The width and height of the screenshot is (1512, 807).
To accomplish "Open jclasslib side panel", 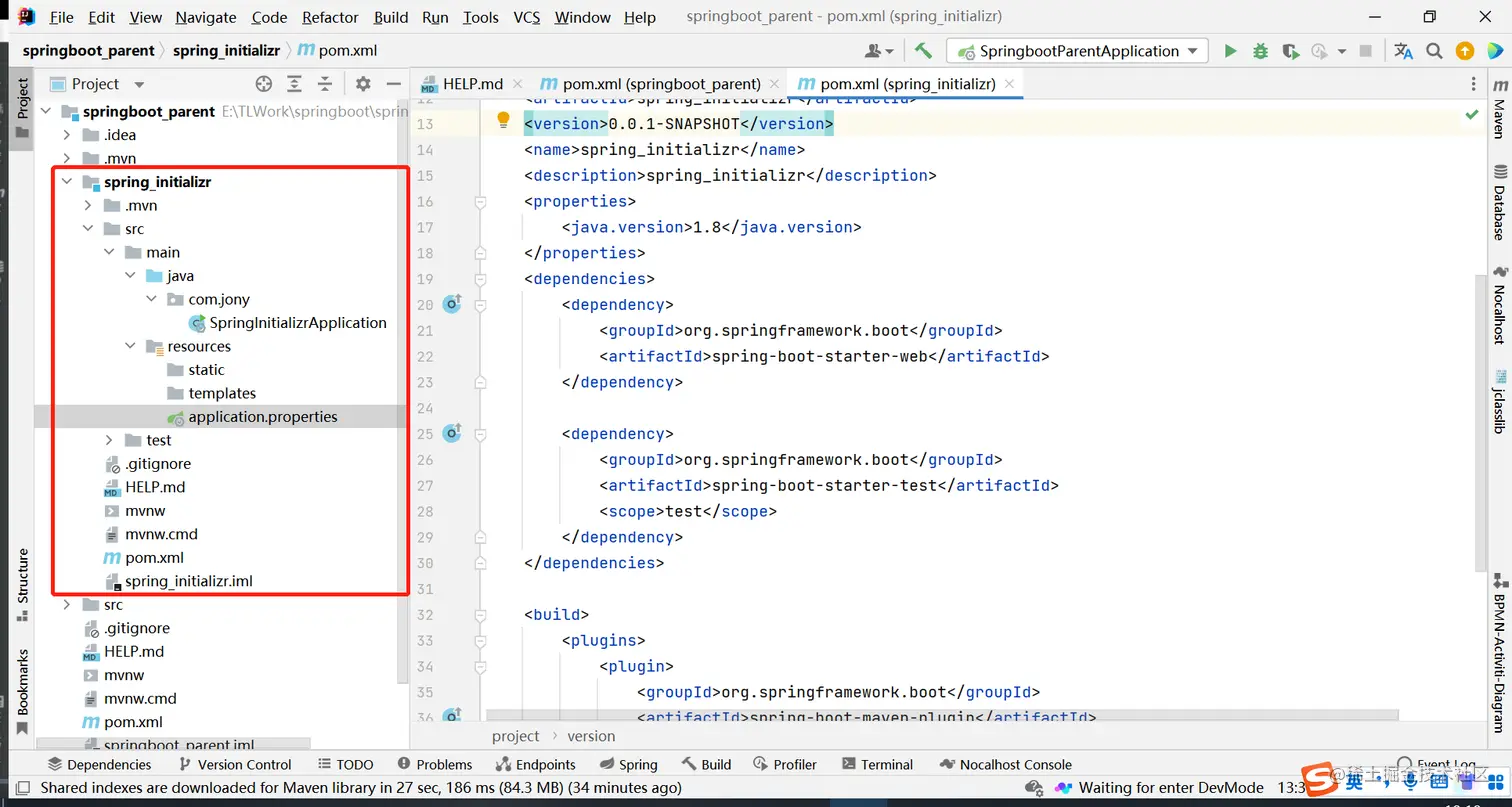I will tap(1499, 400).
